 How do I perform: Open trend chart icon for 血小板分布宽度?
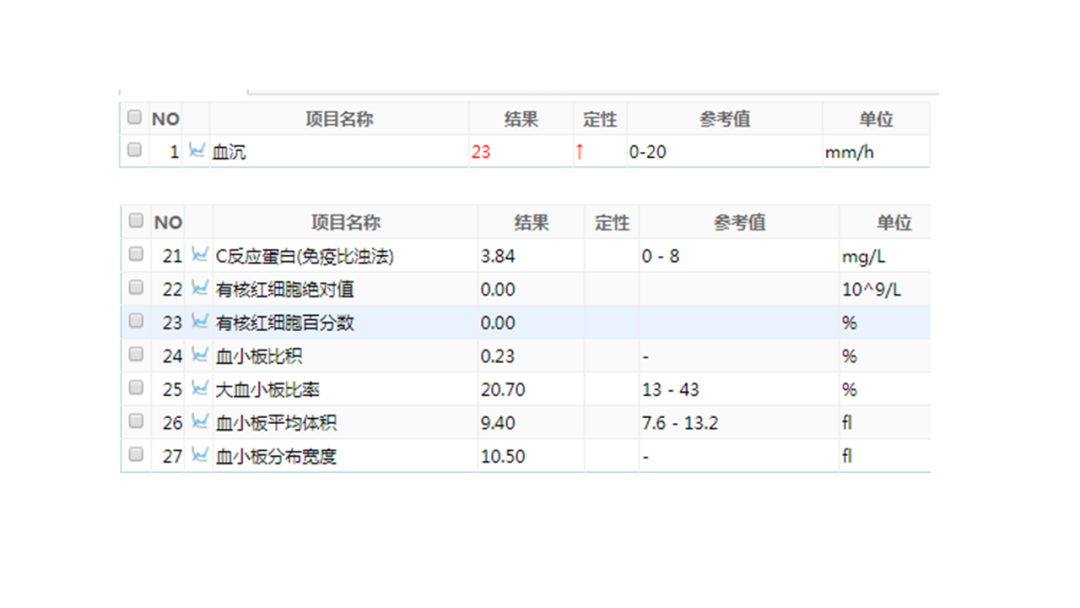(x=200, y=455)
